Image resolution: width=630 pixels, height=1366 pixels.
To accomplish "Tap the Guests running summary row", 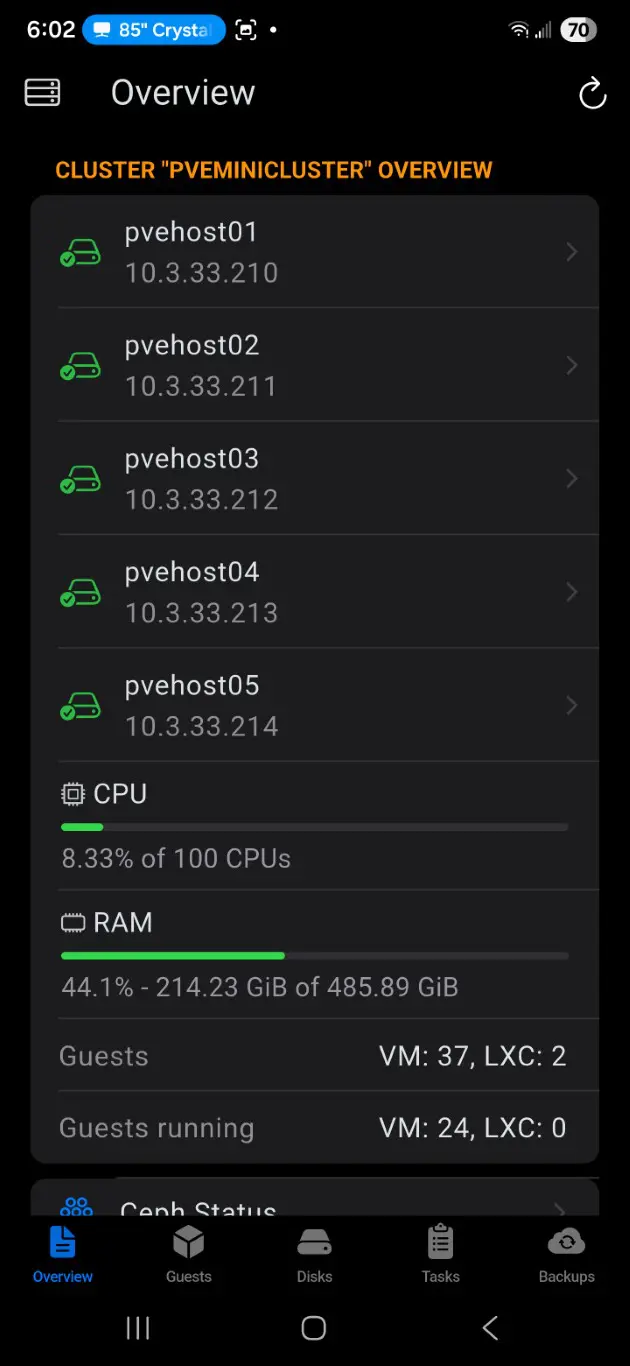I will (314, 1128).
